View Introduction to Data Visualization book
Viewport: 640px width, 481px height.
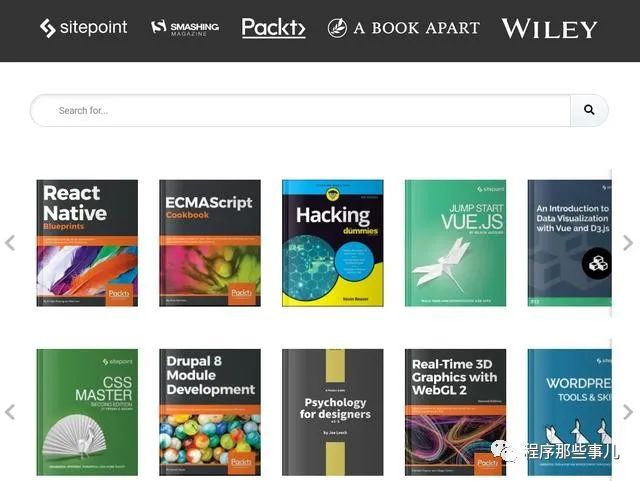(x=570, y=243)
